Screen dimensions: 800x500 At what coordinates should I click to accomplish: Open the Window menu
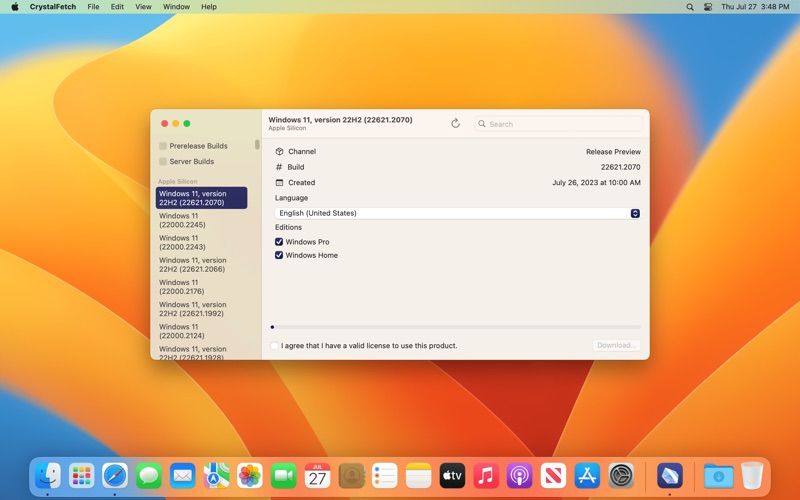177,7
